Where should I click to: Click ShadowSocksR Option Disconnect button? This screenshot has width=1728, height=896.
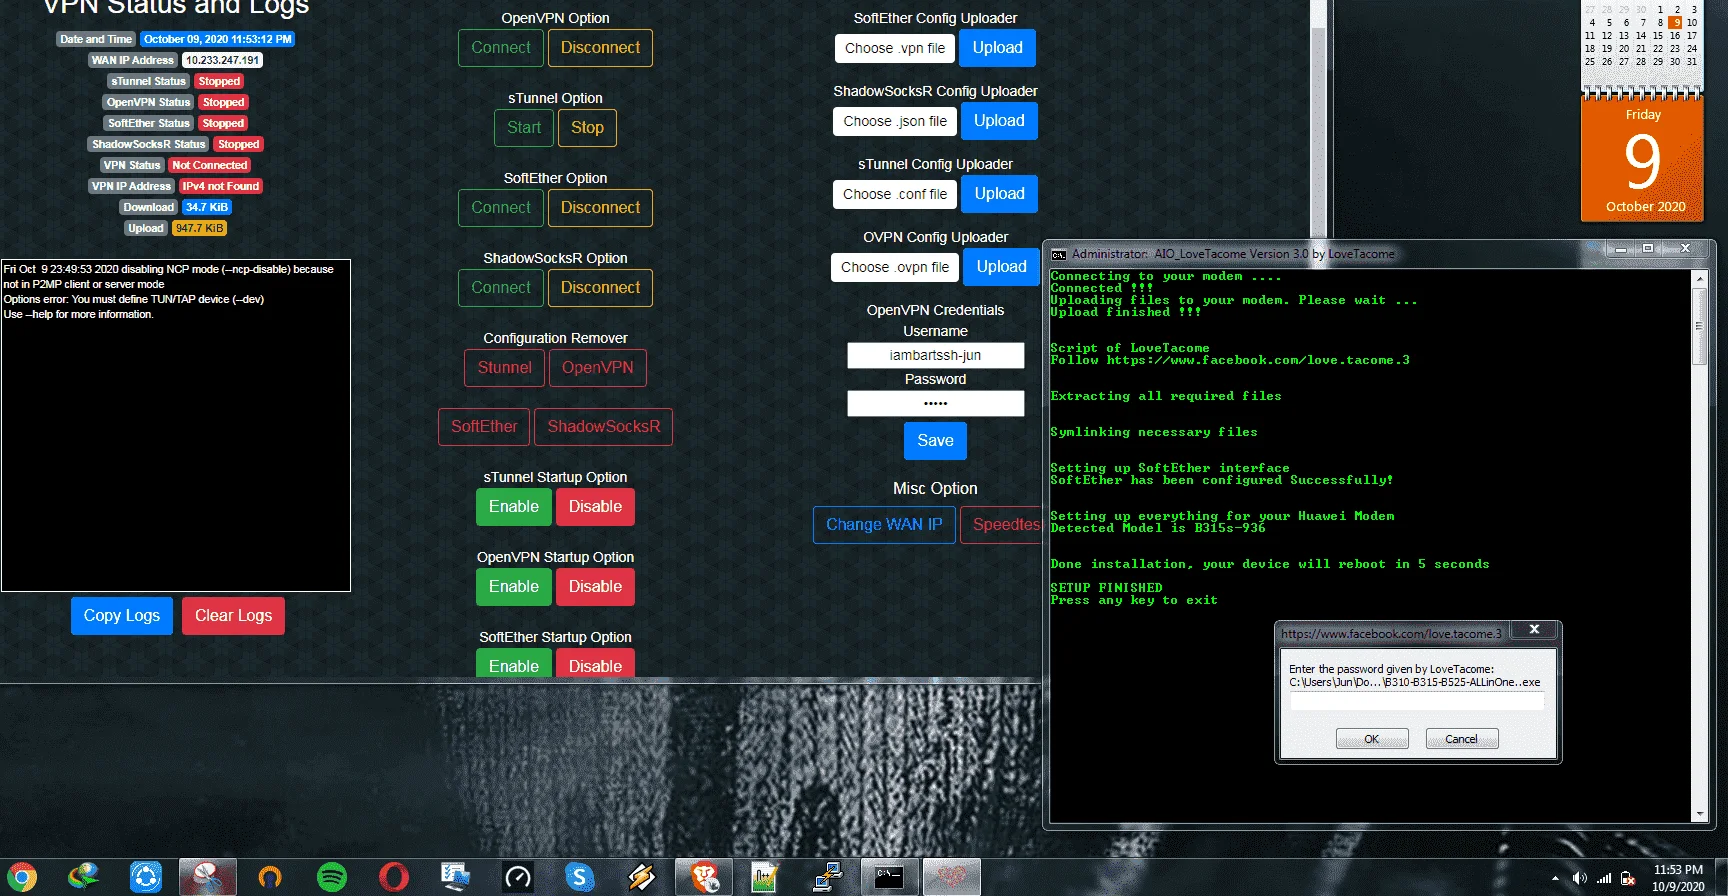(x=600, y=288)
